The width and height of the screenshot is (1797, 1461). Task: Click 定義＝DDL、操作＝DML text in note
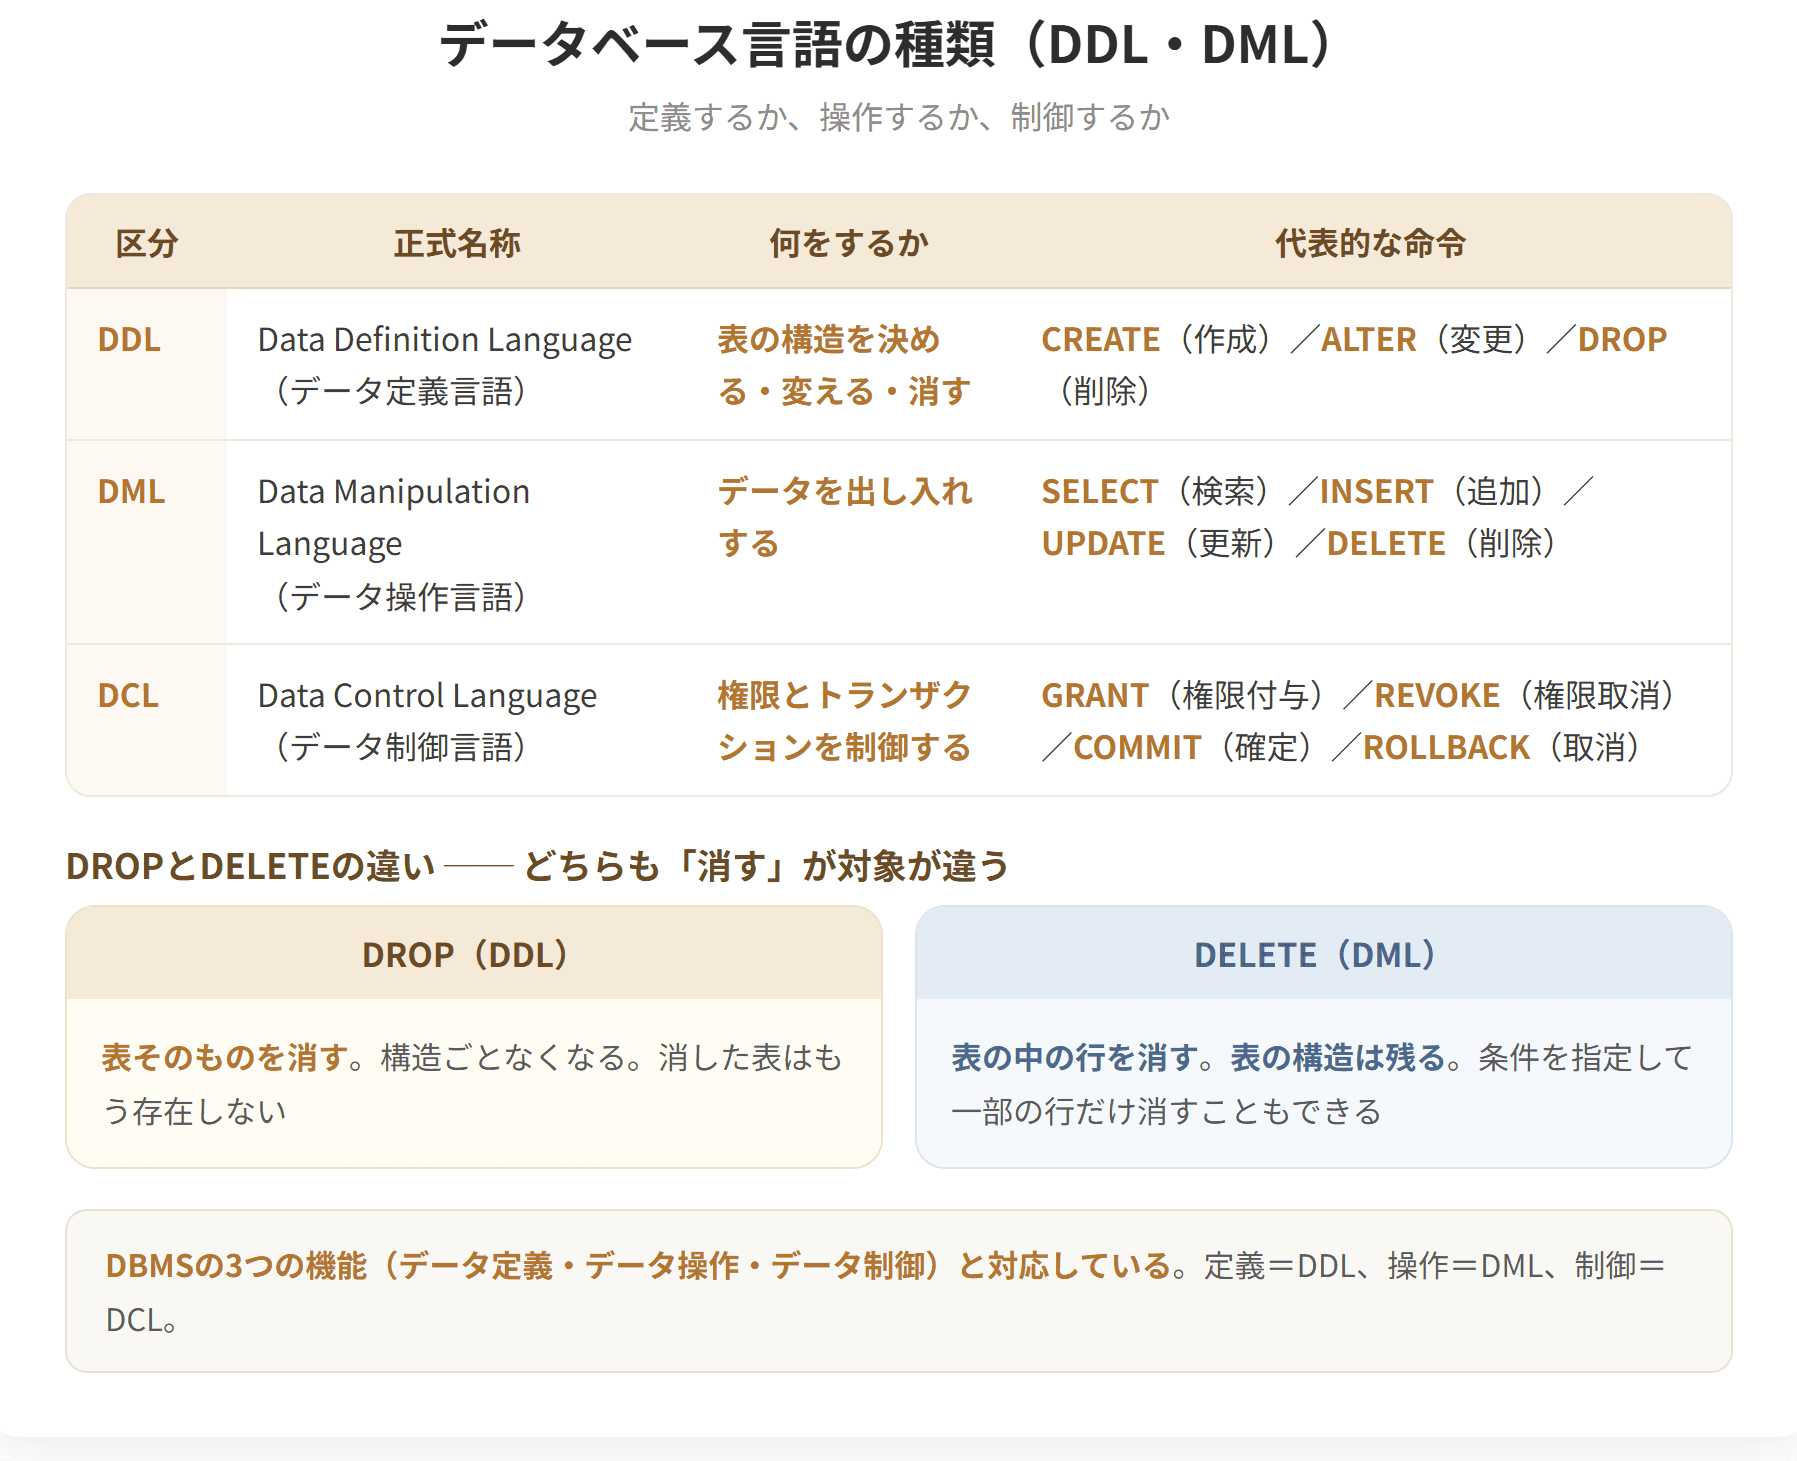(x=1373, y=1266)
